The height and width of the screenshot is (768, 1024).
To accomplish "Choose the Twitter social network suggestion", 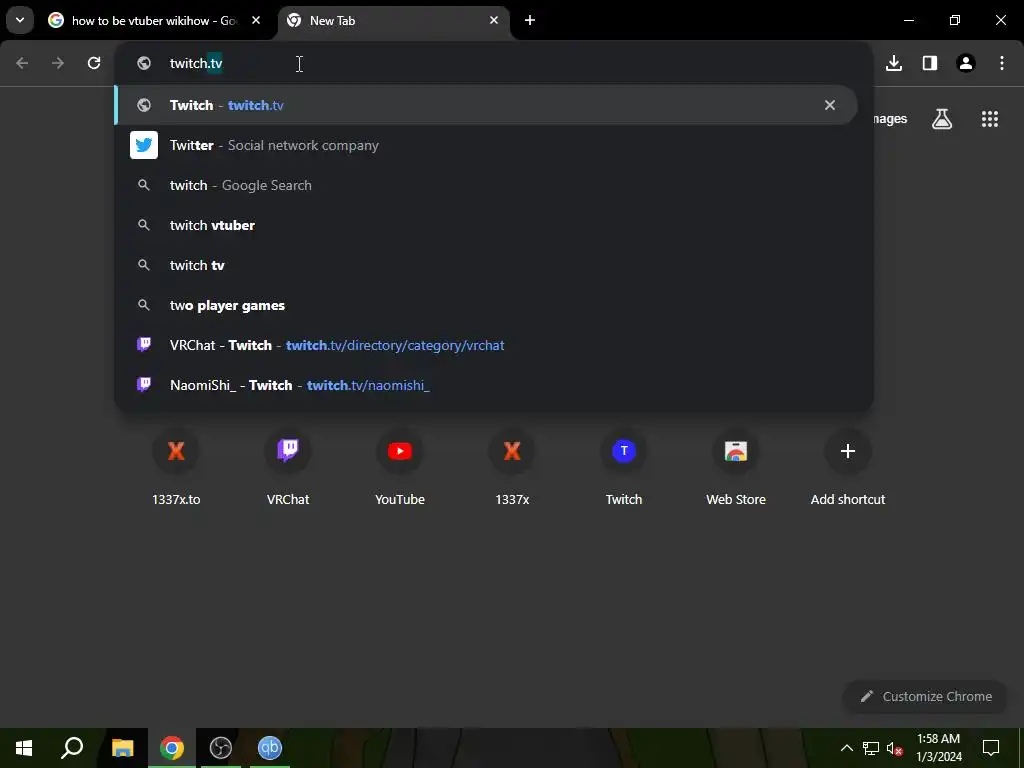I will [x=486, y=145].
